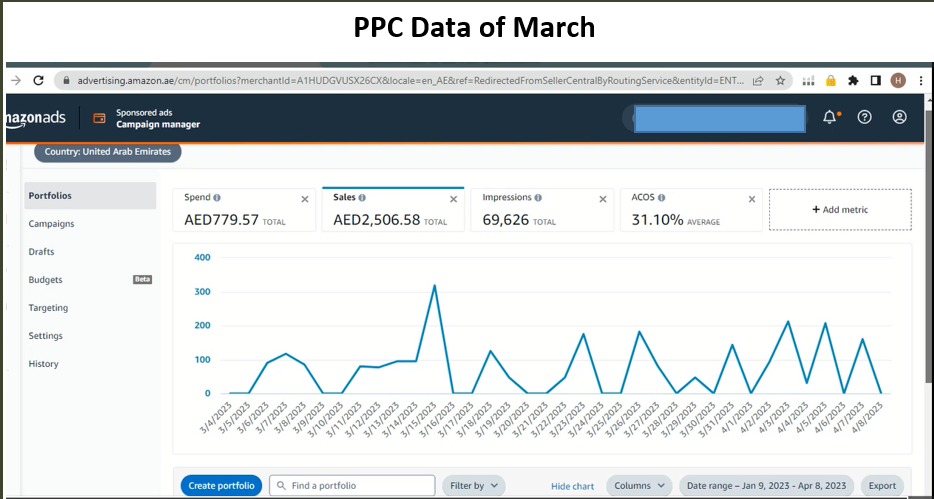The image size is (934, 499).
Task: Close the ACOS metric card
Action: [752, 199]
